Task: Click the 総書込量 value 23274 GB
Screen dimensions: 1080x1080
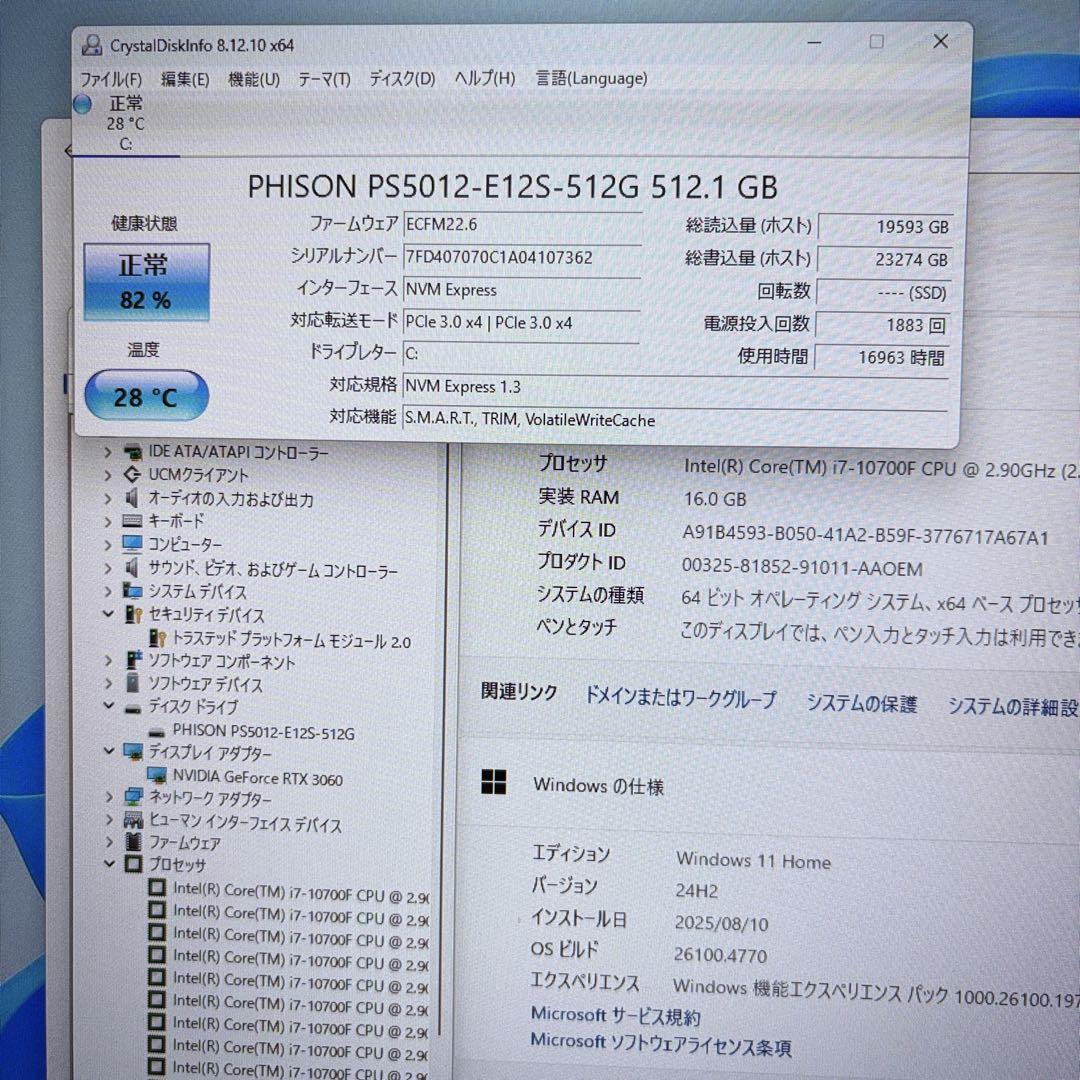Action: (x=884, y=260)
